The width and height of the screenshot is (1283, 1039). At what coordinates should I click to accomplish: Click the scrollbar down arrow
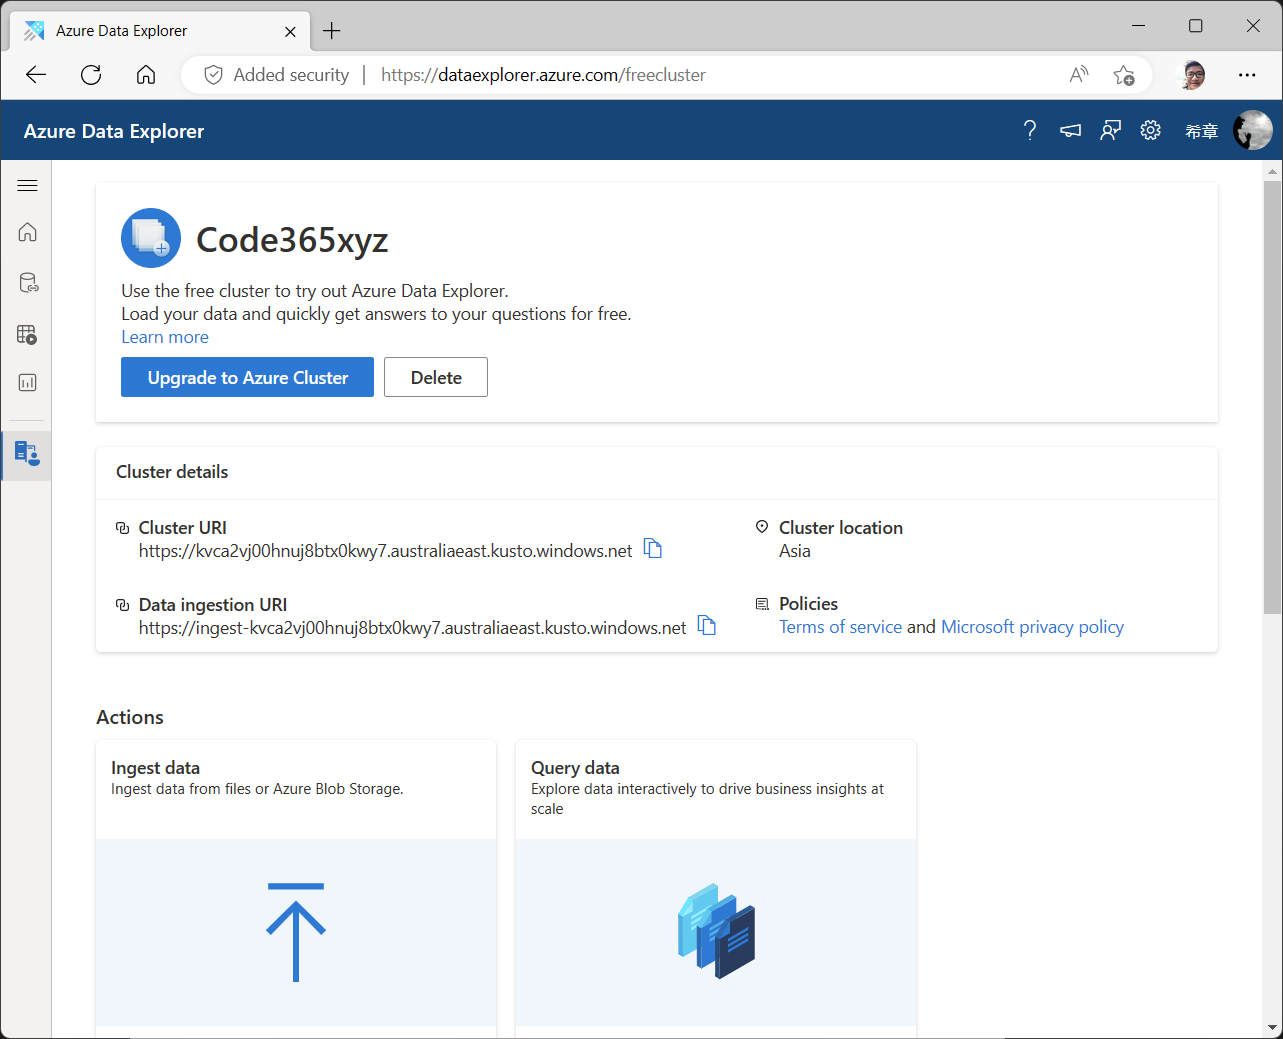pos(1273,1028)
